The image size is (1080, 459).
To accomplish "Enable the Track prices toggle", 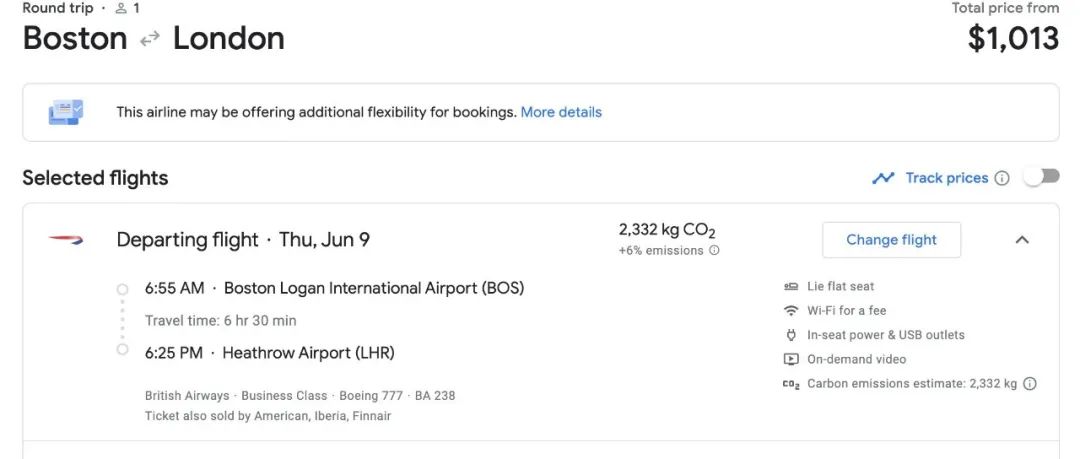I will pos(1041,177).
